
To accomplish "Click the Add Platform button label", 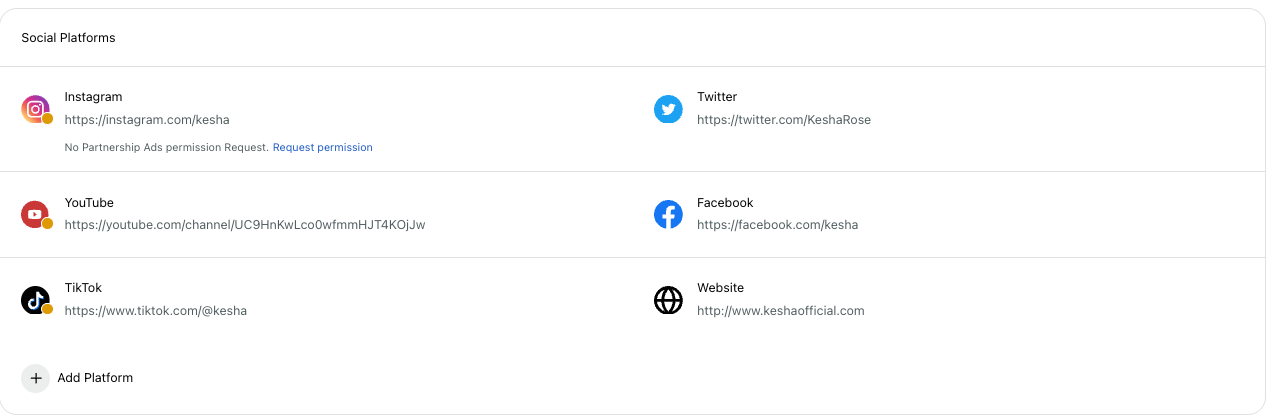I will click(95, 378).
